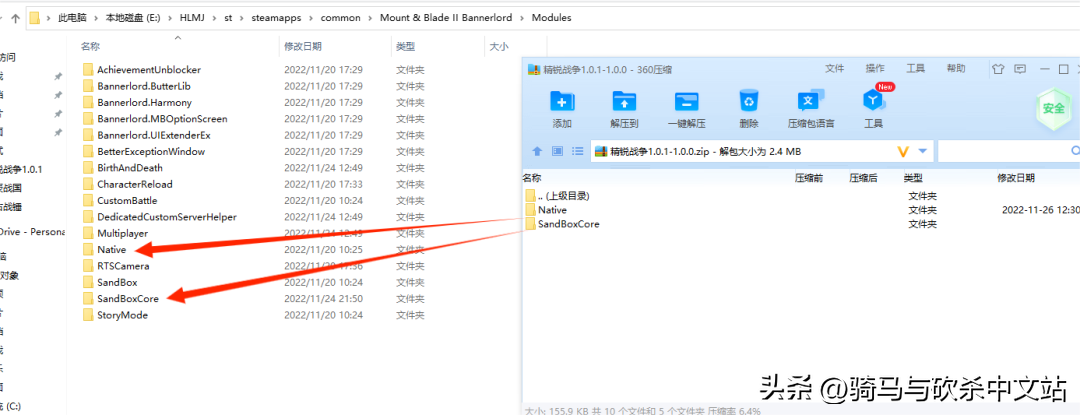Sort Explorer list by 类型 column header
The image size is (1080, 415).
[405, 47]
